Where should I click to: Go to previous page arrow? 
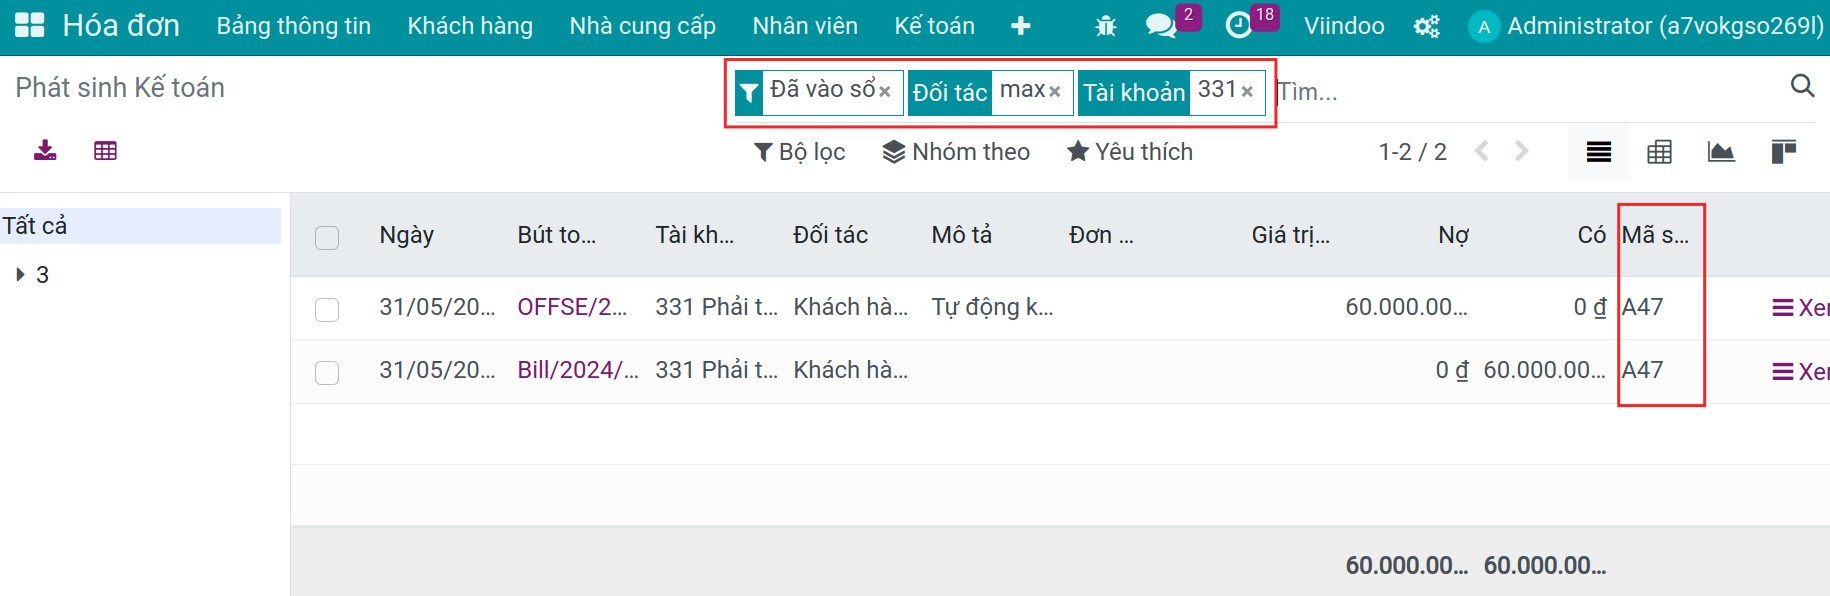coord(1482,151)
